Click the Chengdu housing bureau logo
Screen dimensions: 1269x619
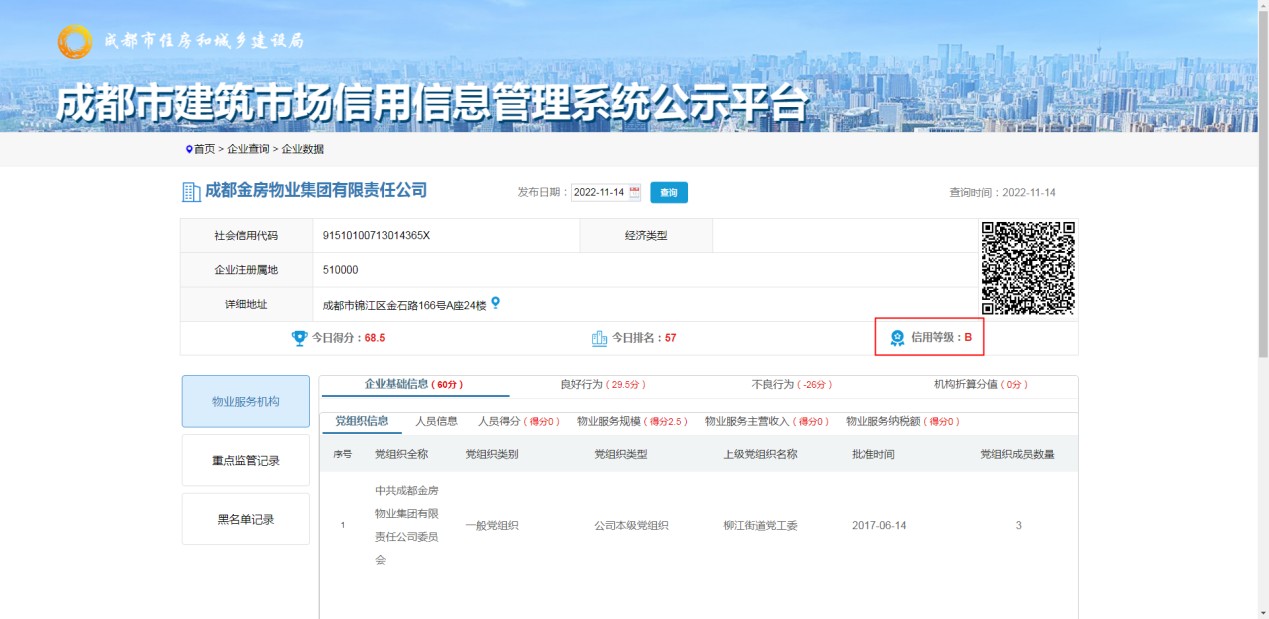point(75,41)
